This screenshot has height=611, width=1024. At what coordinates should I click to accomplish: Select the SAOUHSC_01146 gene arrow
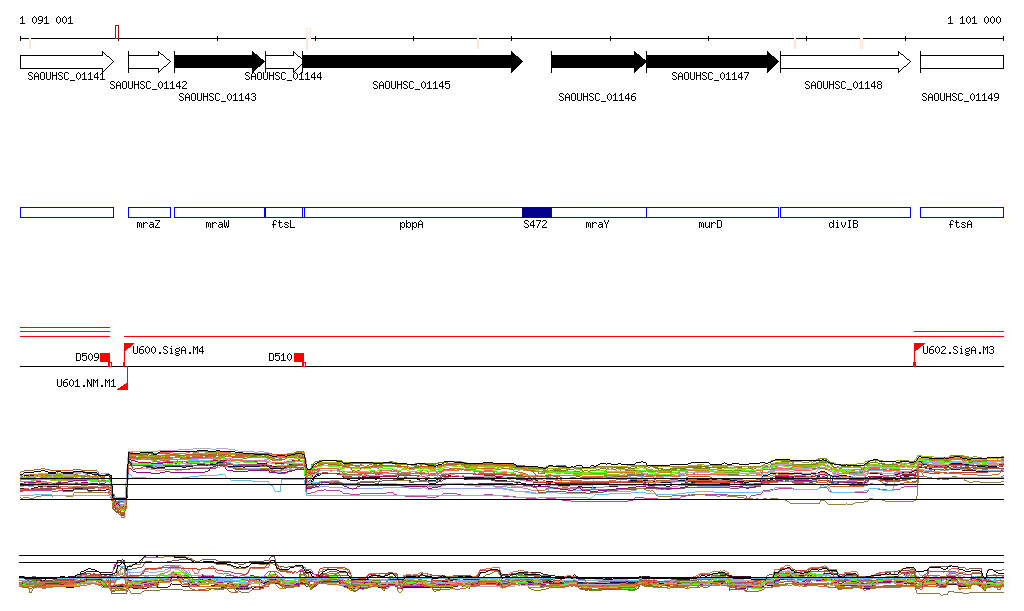(598, 62)
